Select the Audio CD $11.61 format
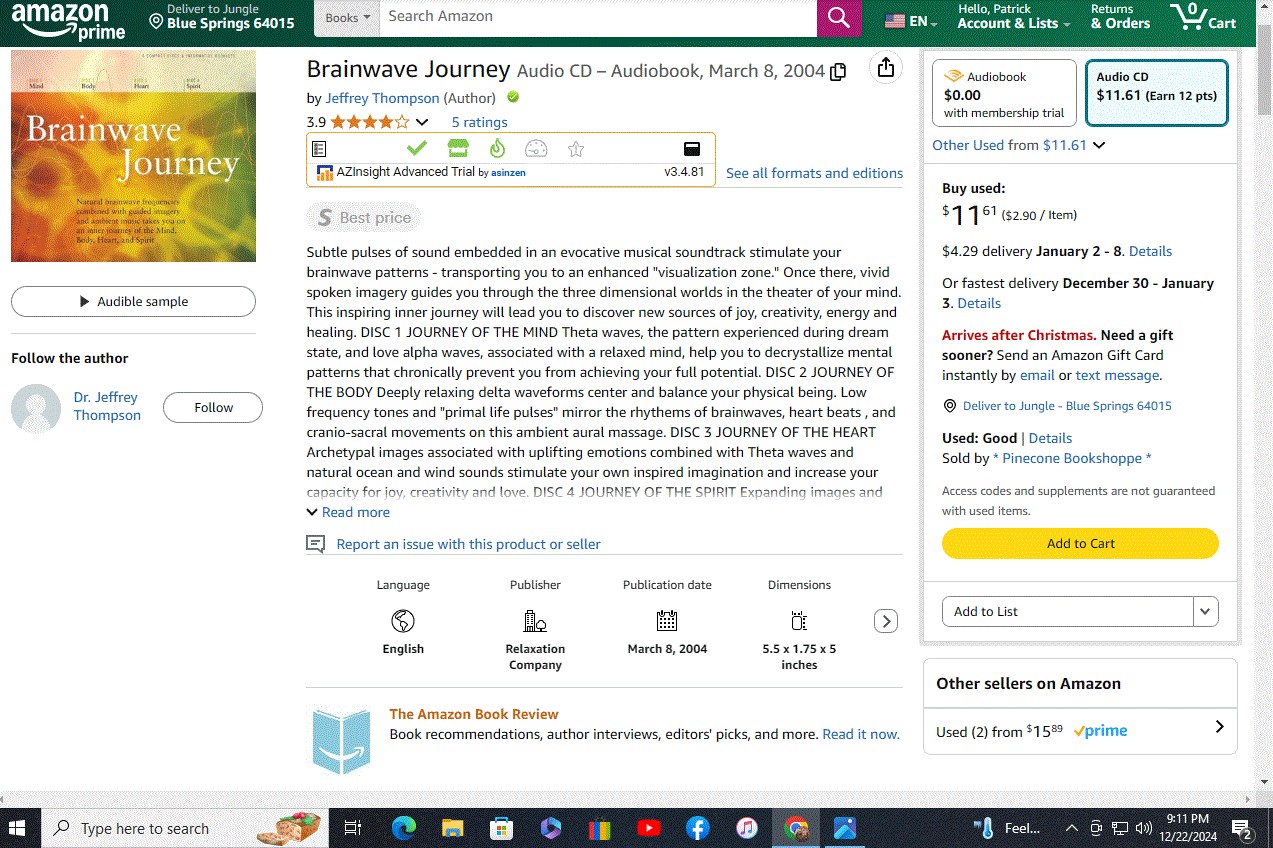 [x=1157, y=93]
